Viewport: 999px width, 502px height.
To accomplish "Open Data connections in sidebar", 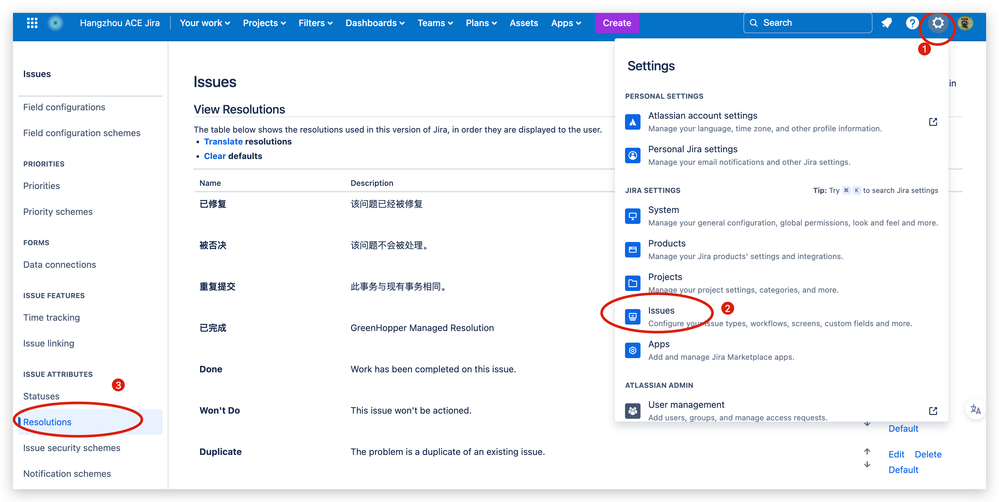I will [60, 264].
